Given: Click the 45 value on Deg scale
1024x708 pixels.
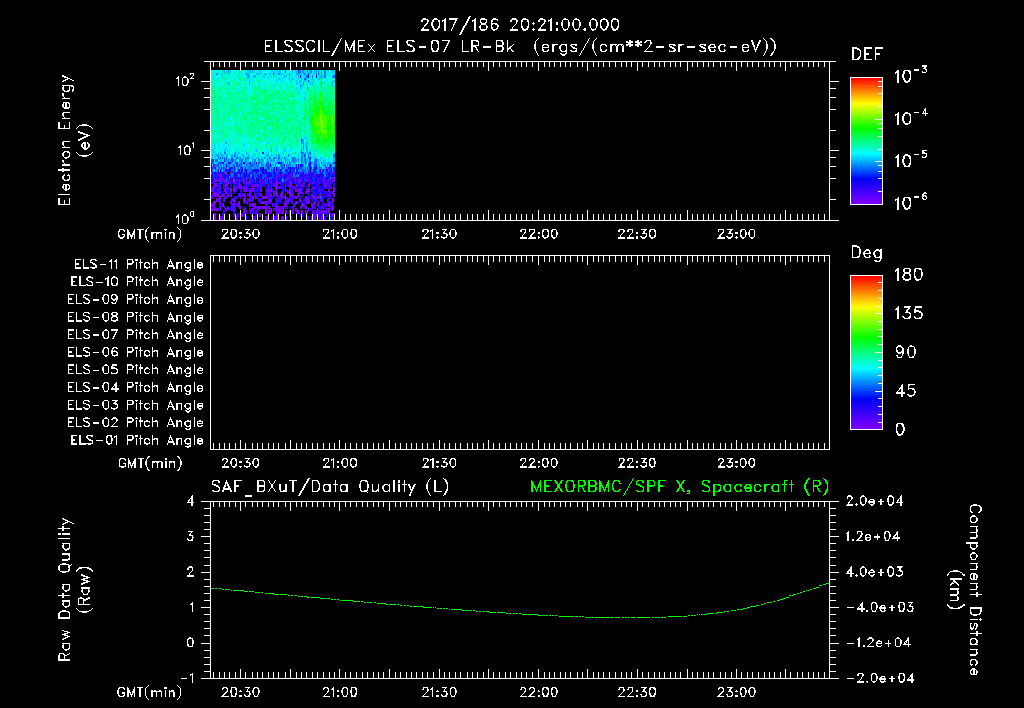Looking at the screenshot, I should [x=906, y=391].
